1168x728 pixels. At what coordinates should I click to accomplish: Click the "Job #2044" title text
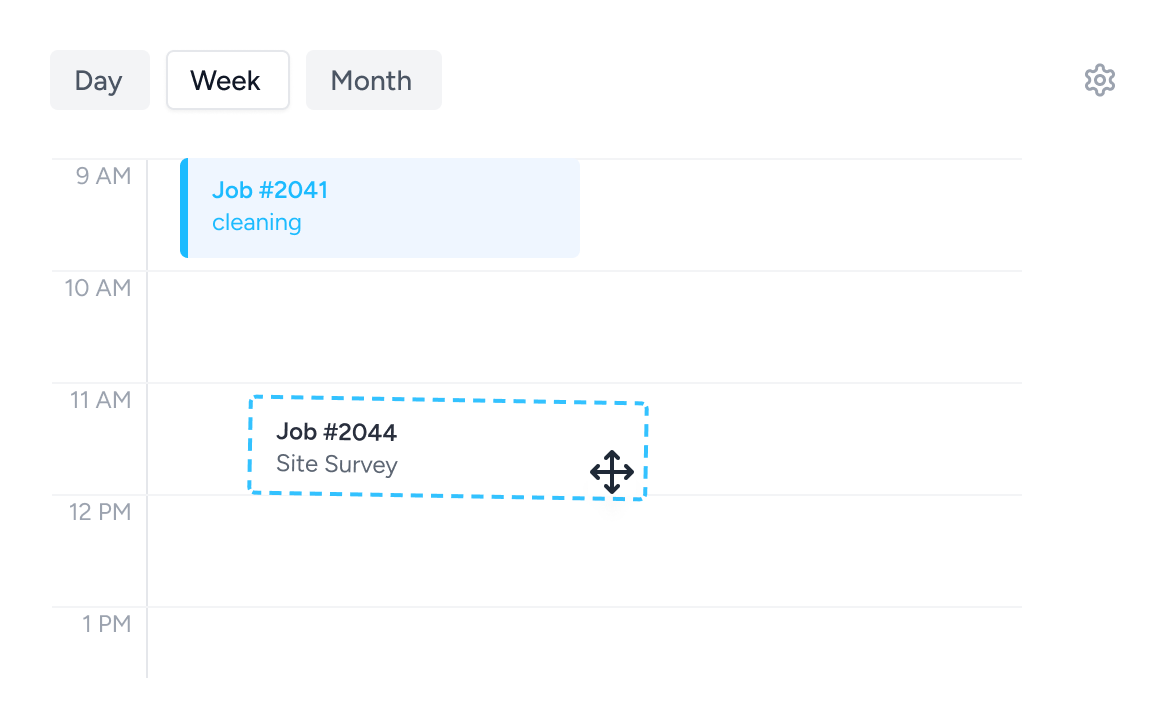click(x=336, y=432)
